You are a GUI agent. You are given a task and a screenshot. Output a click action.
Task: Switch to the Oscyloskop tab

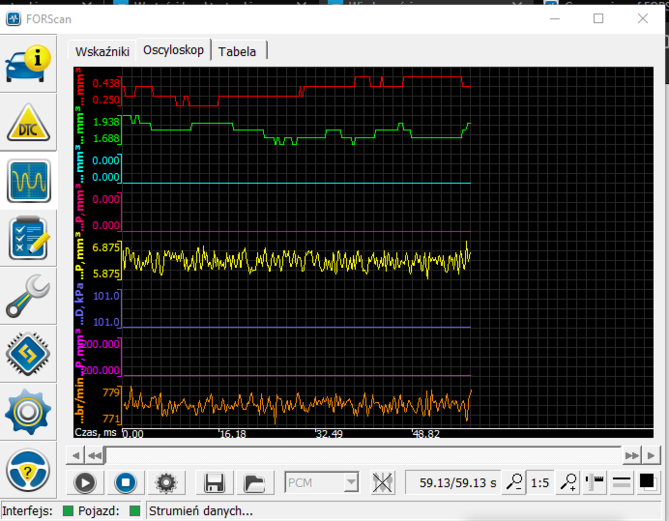[x=173, y=50]
